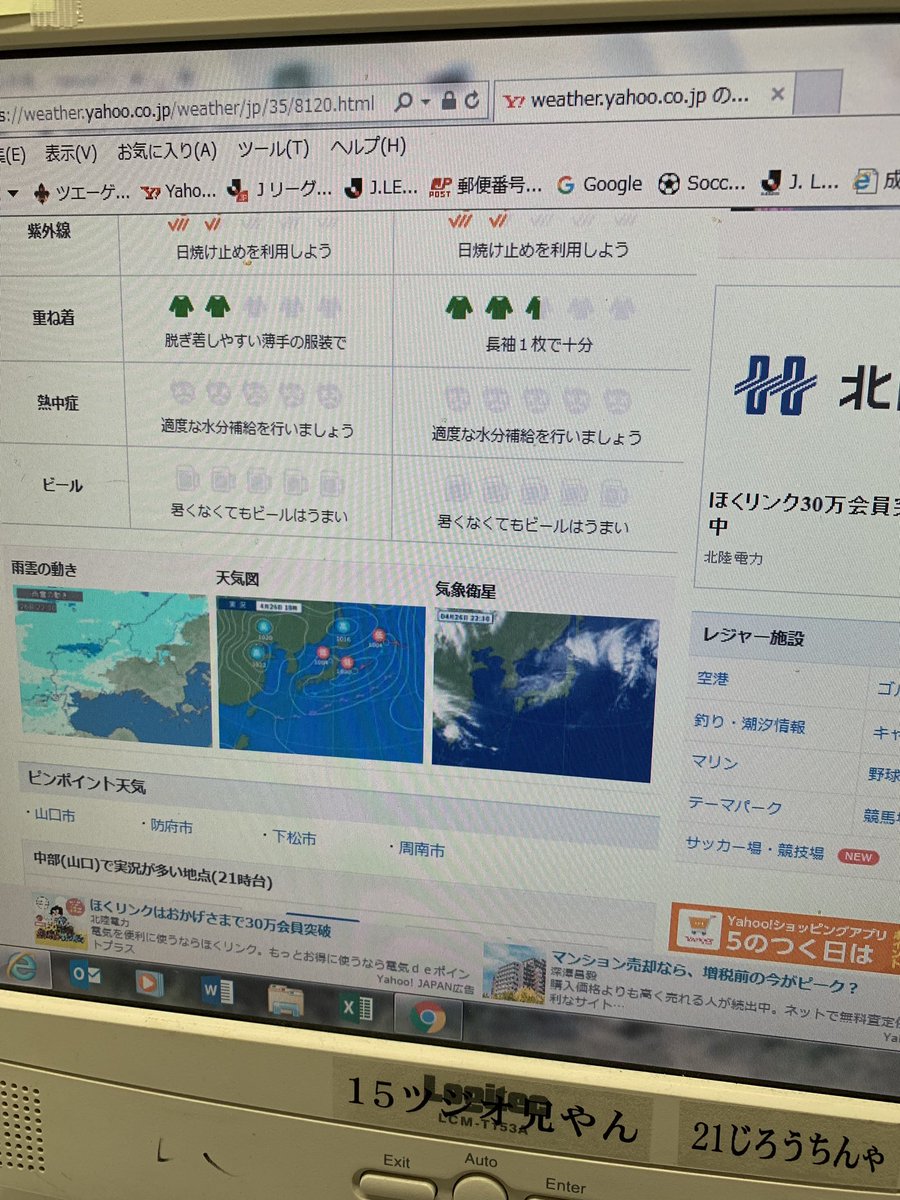
Task: Open the J. L... favorites bookmark
Action: 800,183
